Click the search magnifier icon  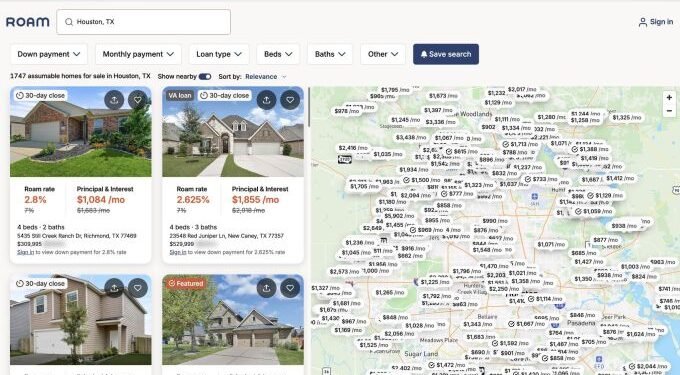click(x=69, y=22)
